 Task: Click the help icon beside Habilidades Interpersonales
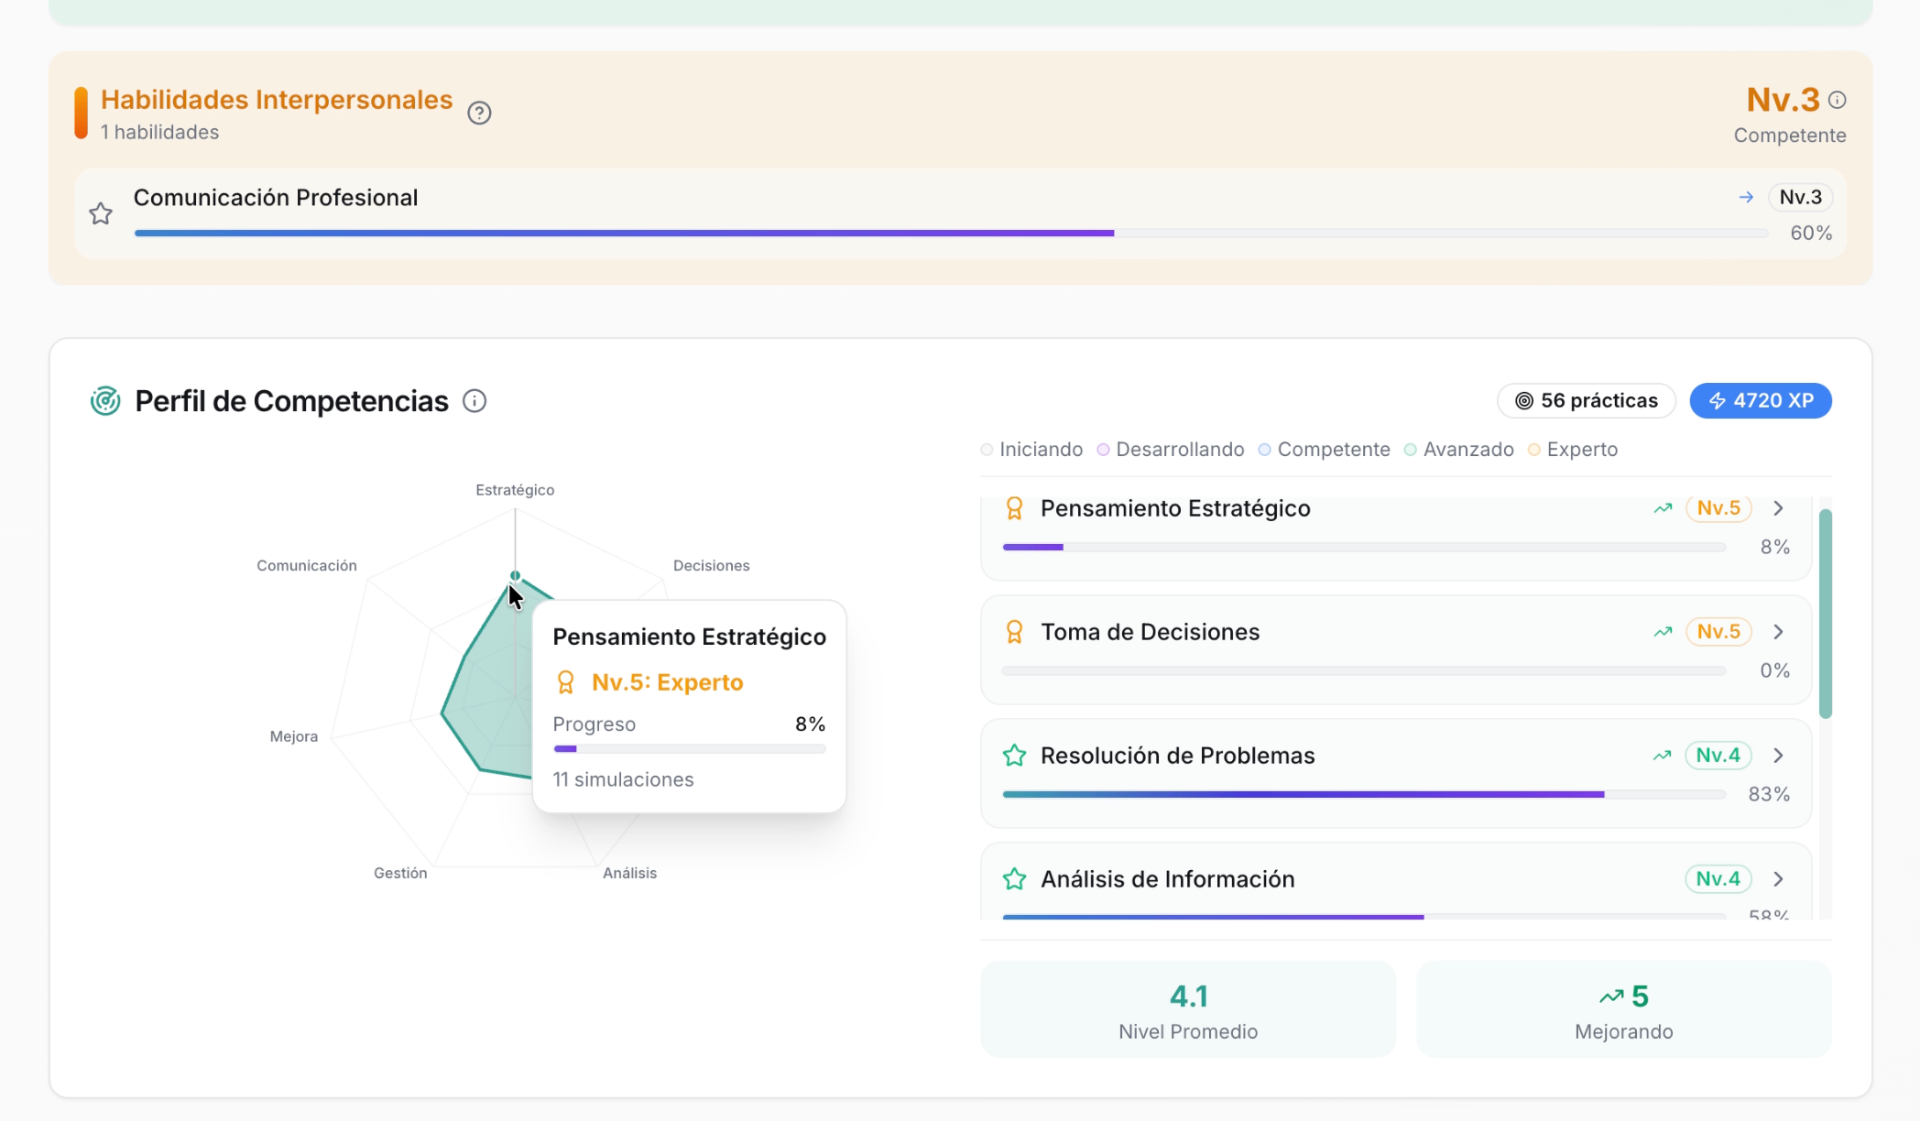[x=479, y=113]
